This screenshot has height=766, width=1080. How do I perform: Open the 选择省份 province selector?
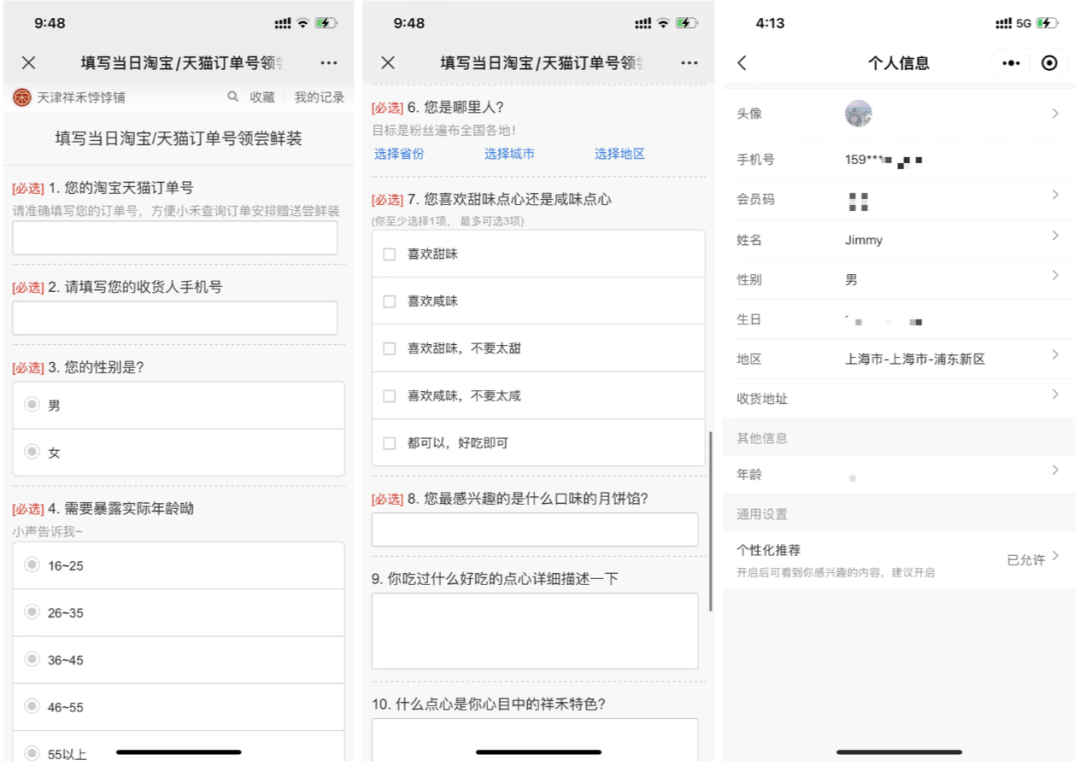click(399, 154)
